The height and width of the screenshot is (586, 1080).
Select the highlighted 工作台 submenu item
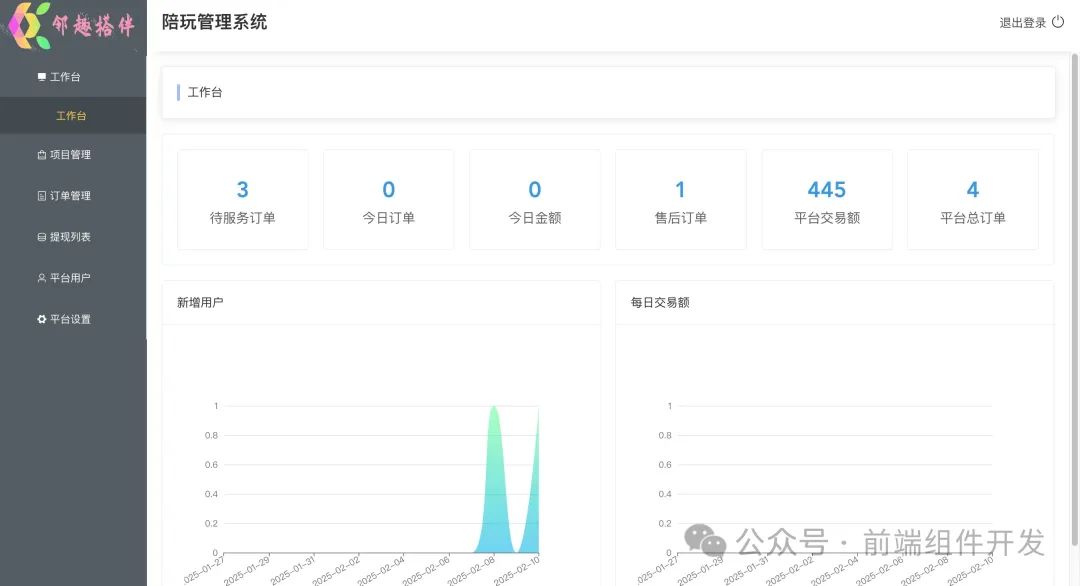pyautogui.click(x=73, y=116)
